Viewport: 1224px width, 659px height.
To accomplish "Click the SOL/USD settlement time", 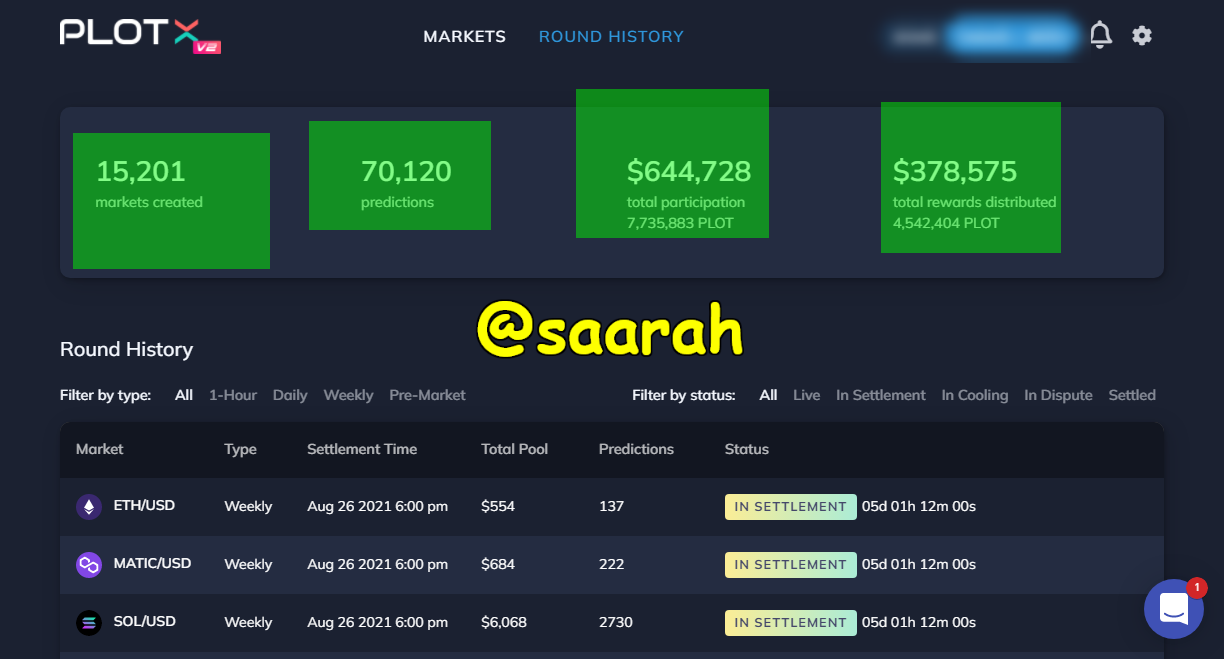I will [378, 623].
